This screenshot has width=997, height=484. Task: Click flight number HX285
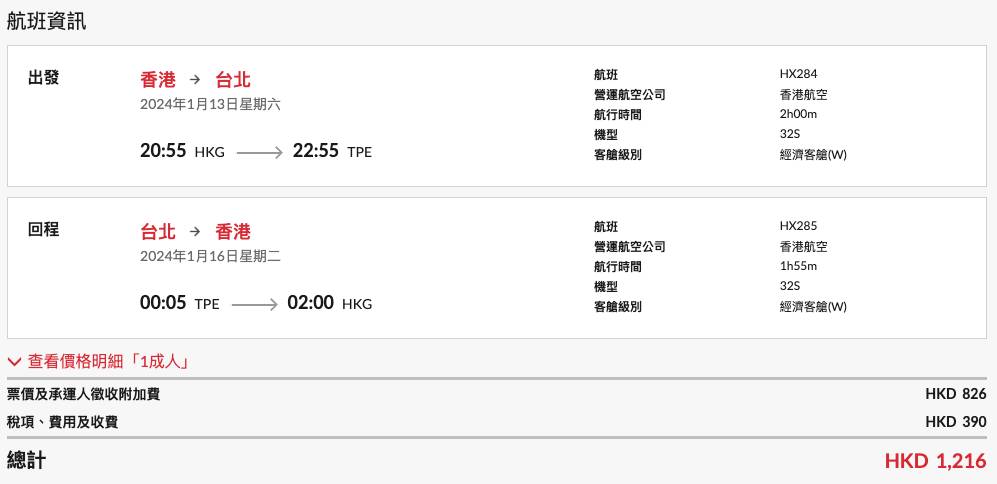tap(798, 226)
